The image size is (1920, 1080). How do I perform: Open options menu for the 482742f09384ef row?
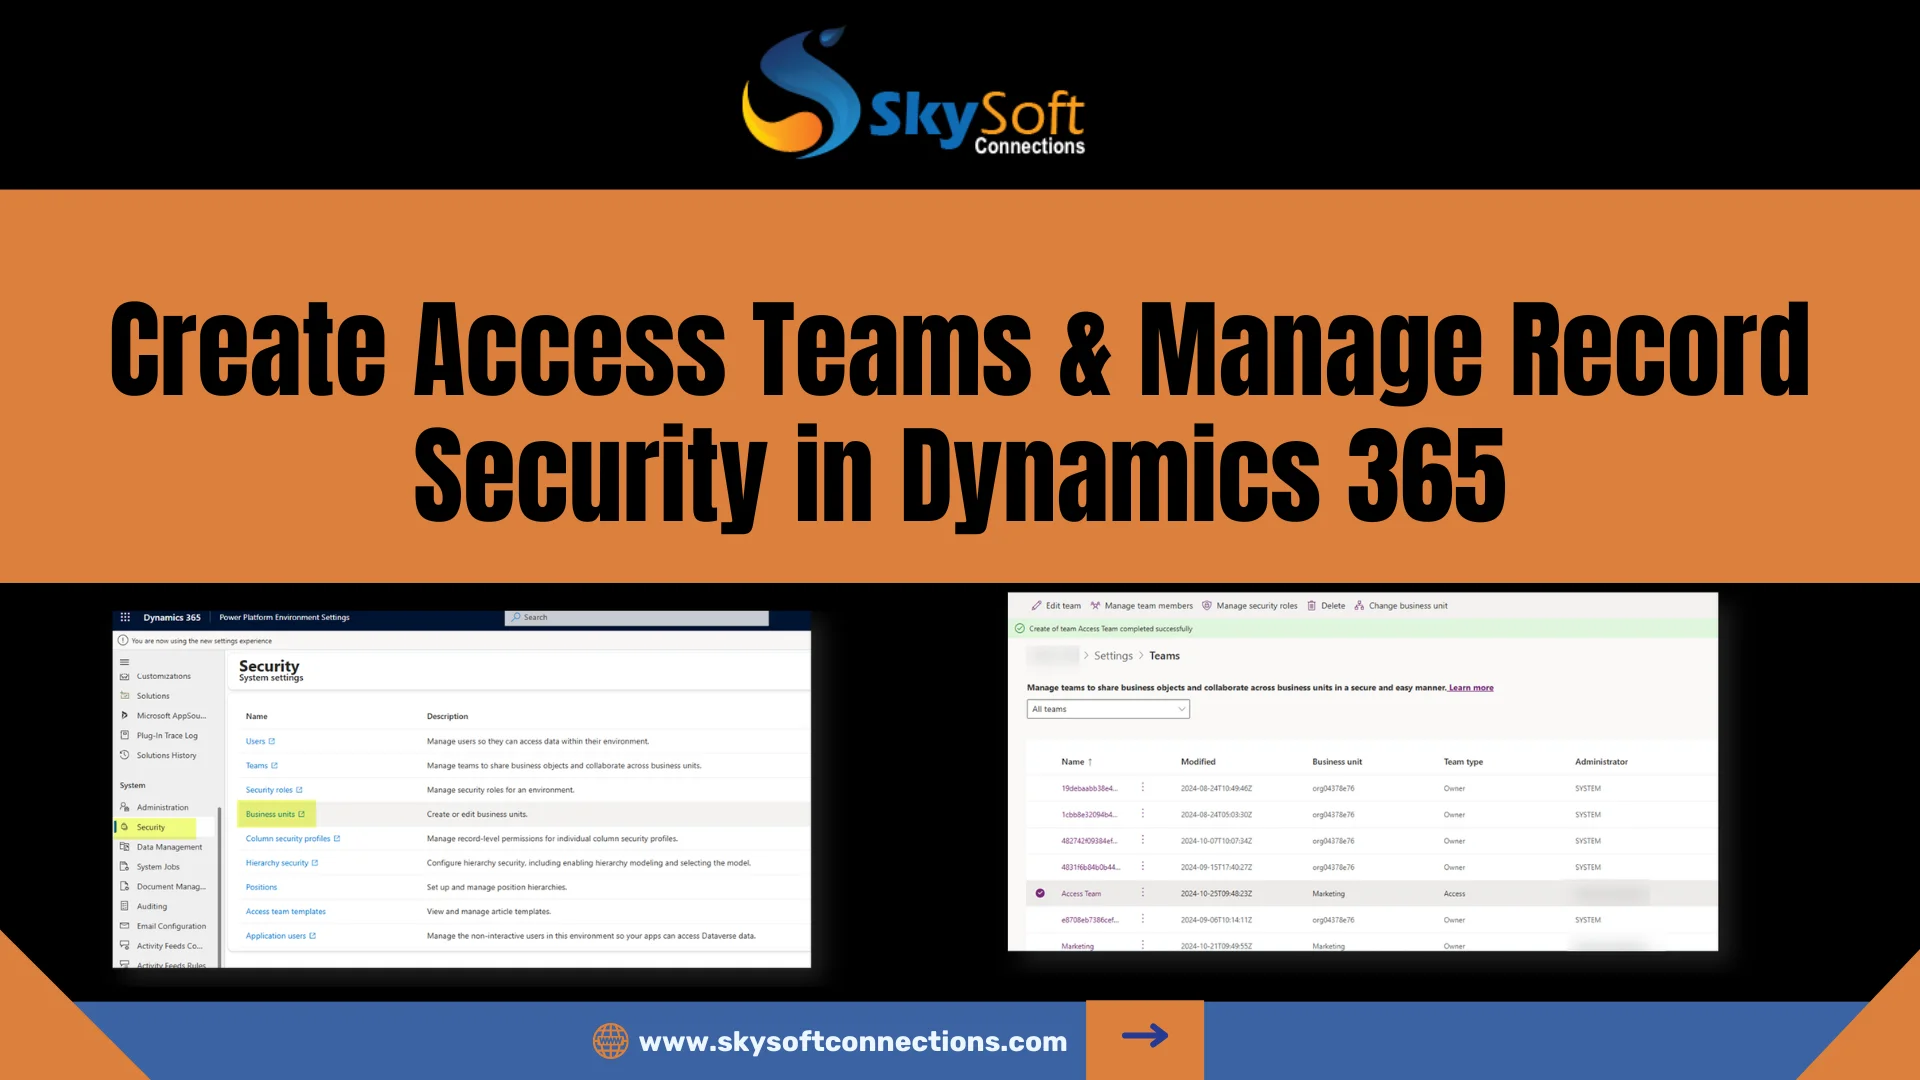click(x=1143, y=840)
